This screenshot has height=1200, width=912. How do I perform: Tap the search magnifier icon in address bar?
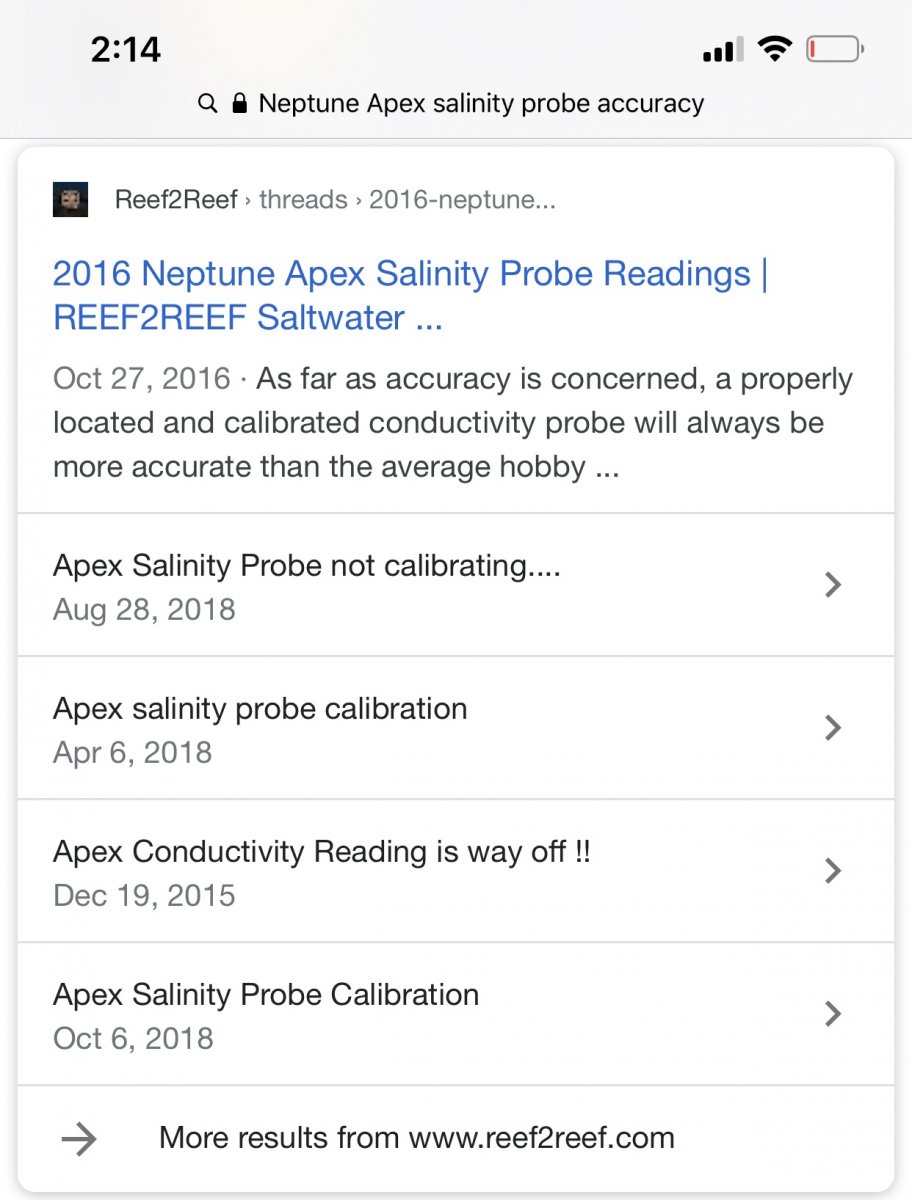click(x=208, y=103)
